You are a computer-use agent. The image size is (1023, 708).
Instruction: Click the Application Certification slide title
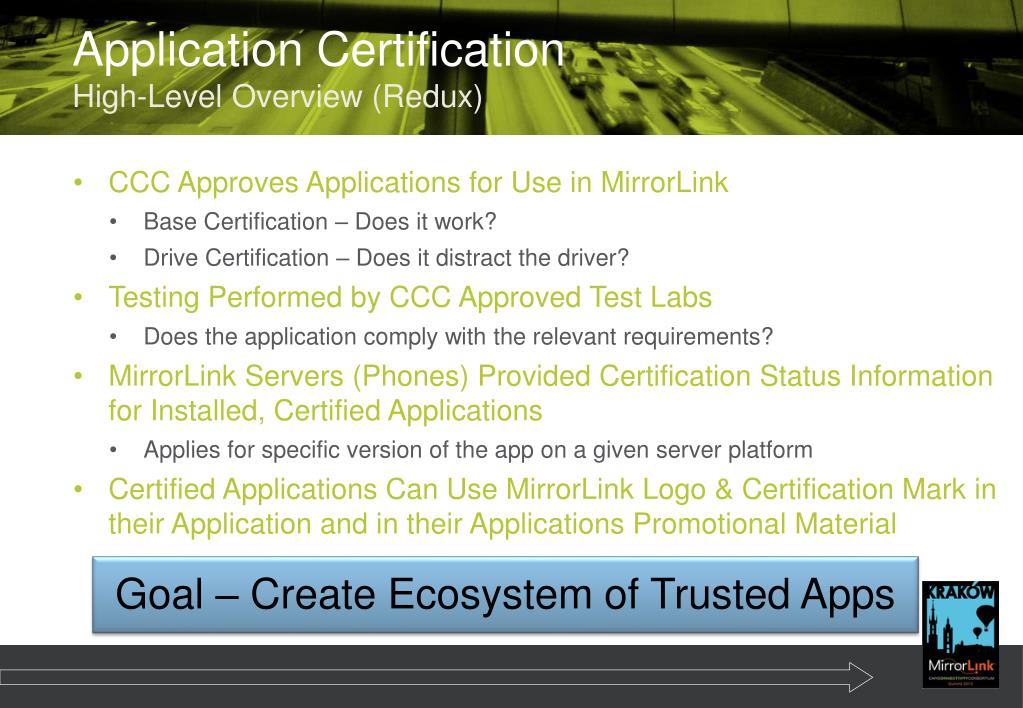[318, 51]
